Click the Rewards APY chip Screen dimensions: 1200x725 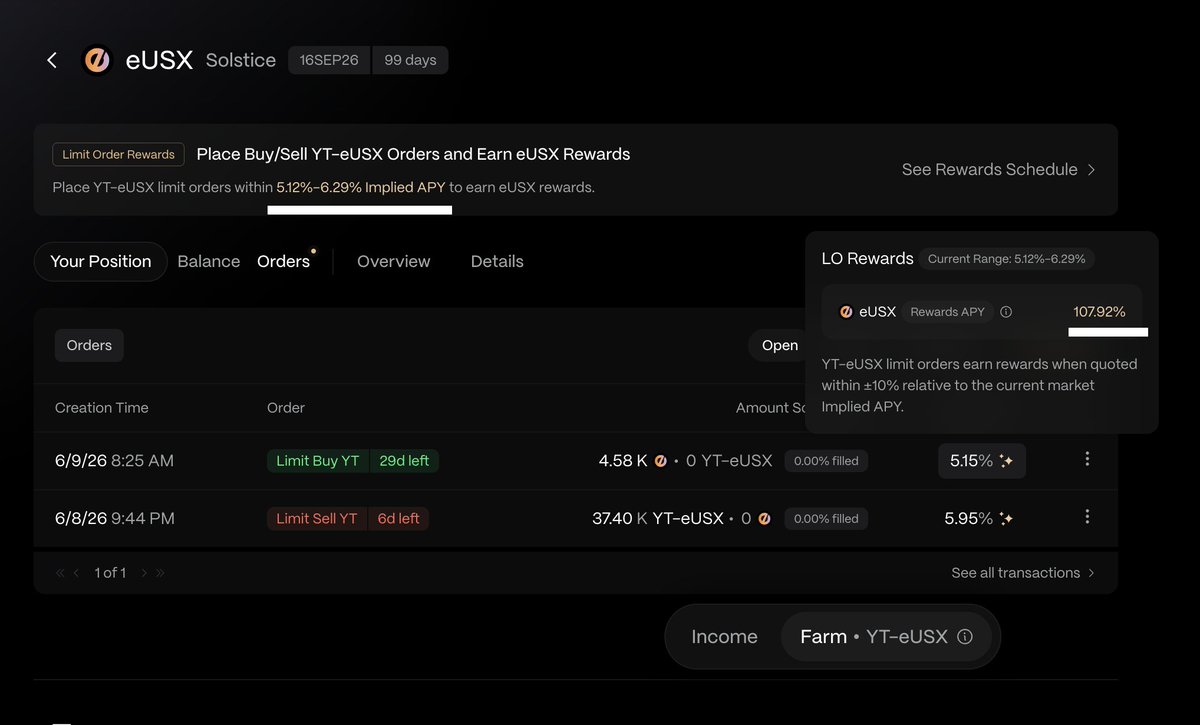point(947,312)
